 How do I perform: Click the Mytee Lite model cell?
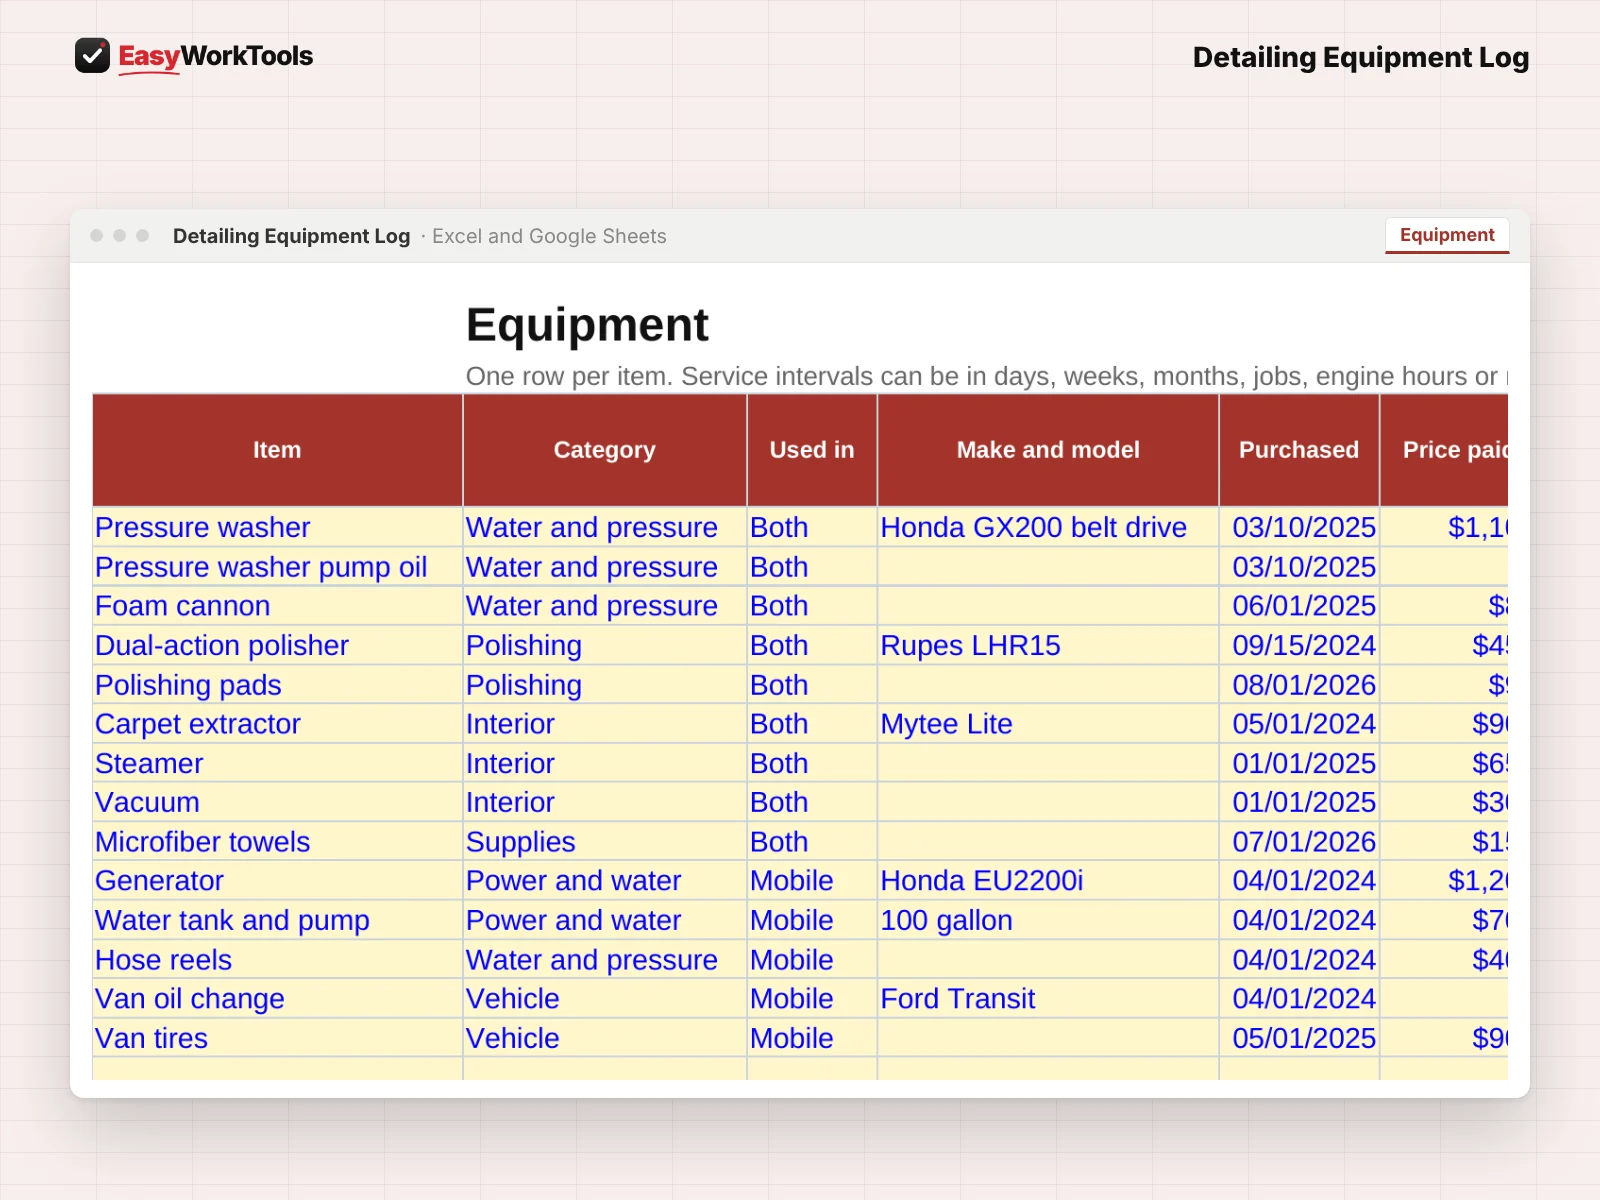[x=1048, y=724]
